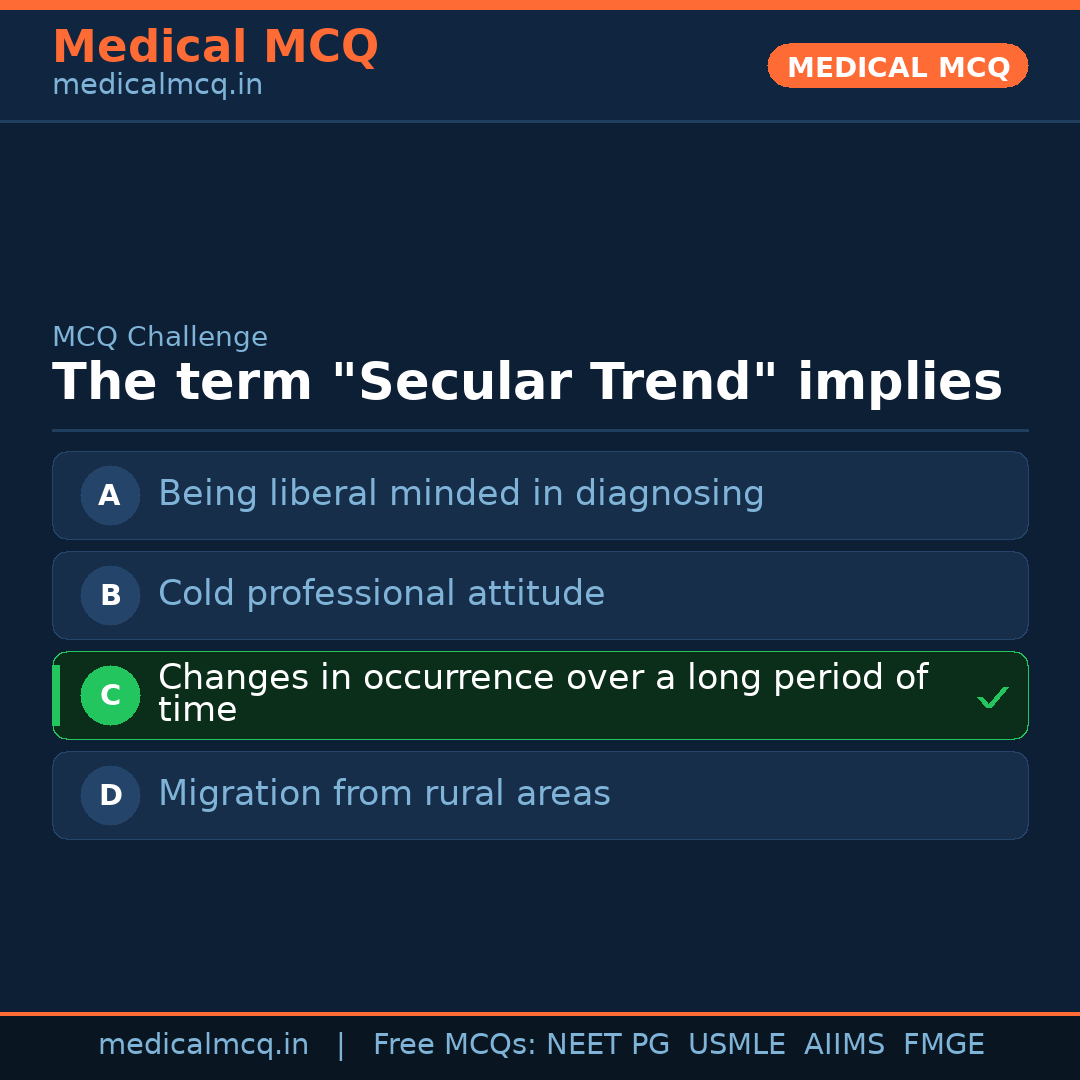Click the orange 'MEDICAL MCQ' badge button
The height and width of the screenshot is (1080, 1080).
(897, 66)
